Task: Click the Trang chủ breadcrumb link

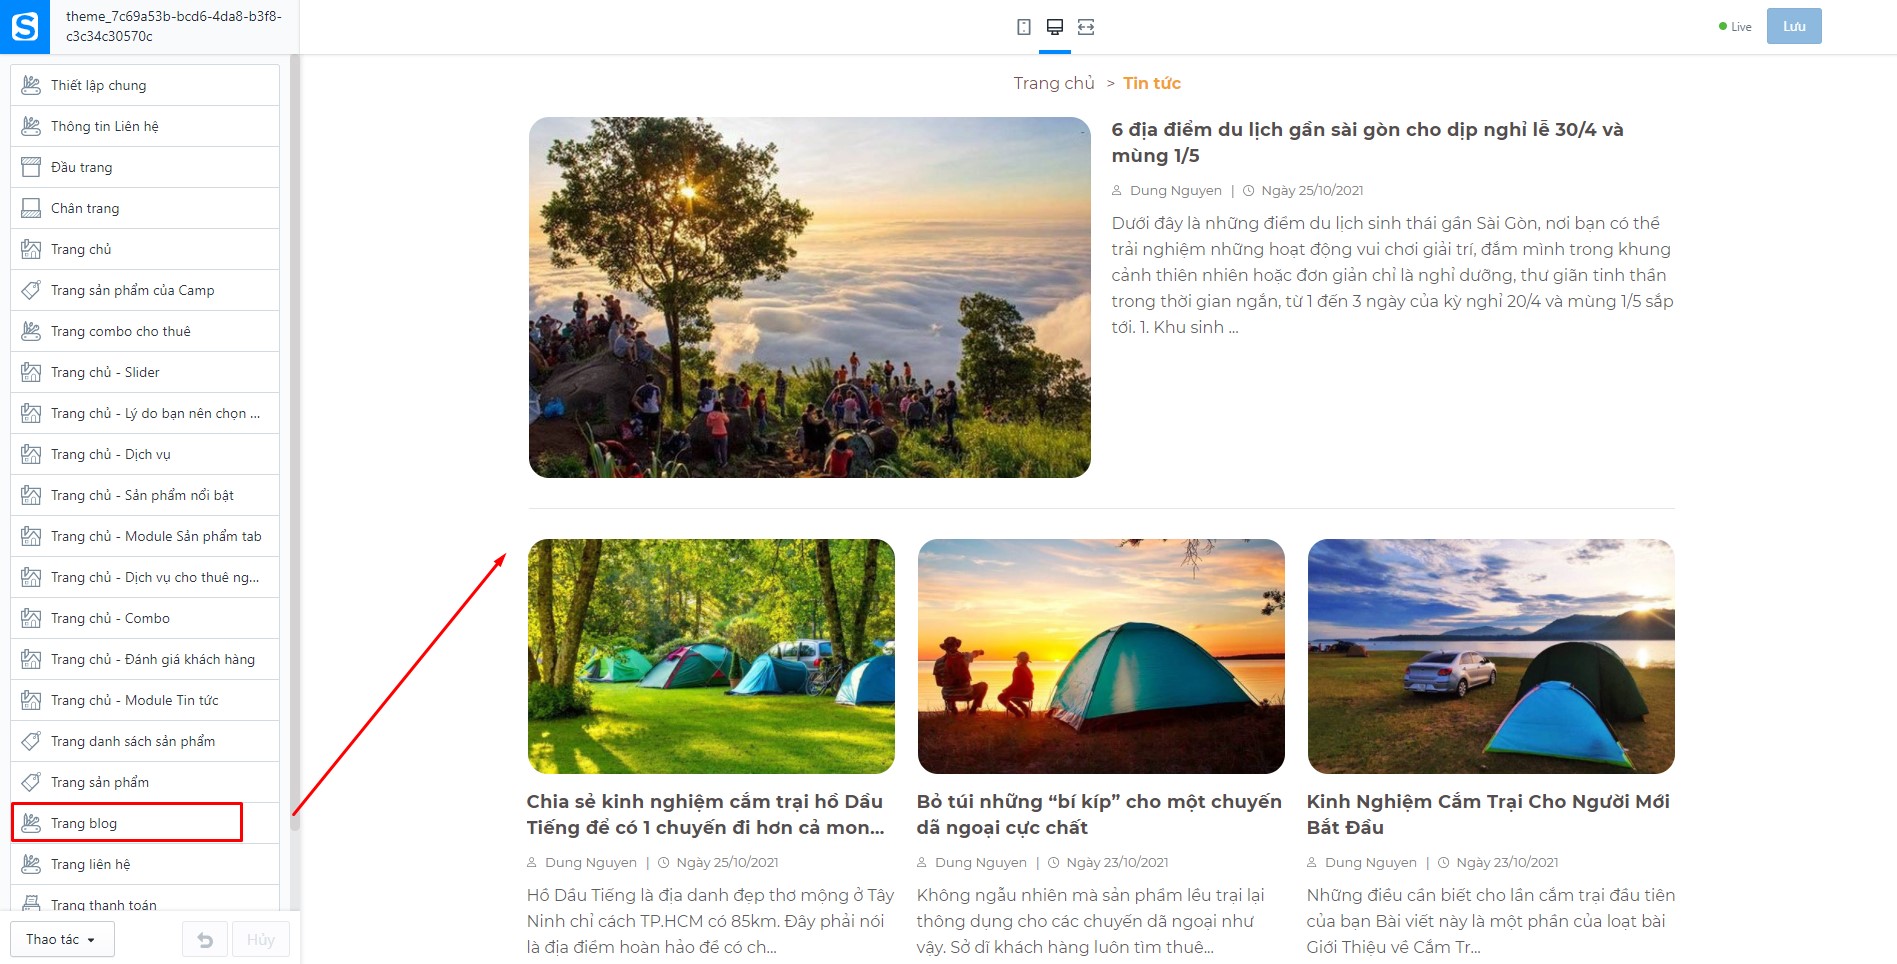Action: tap(1054, 83)
